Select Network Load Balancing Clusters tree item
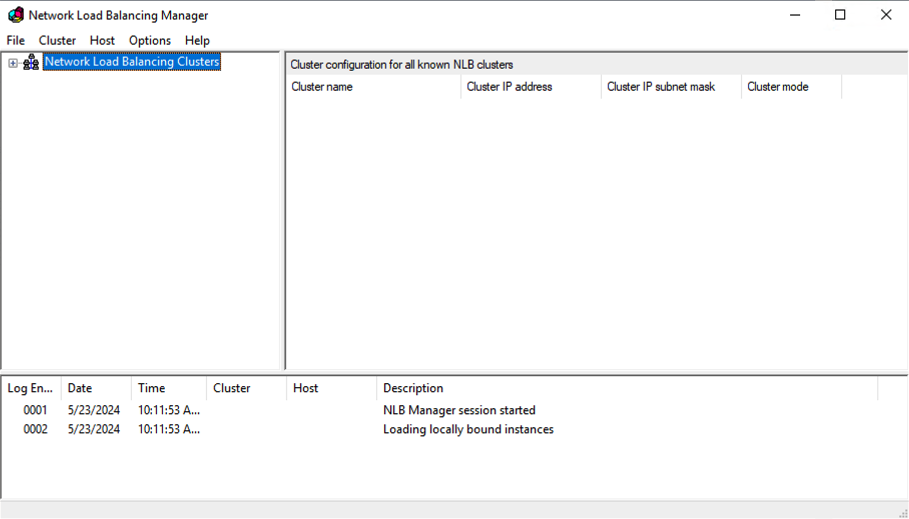 click(131, 62)
